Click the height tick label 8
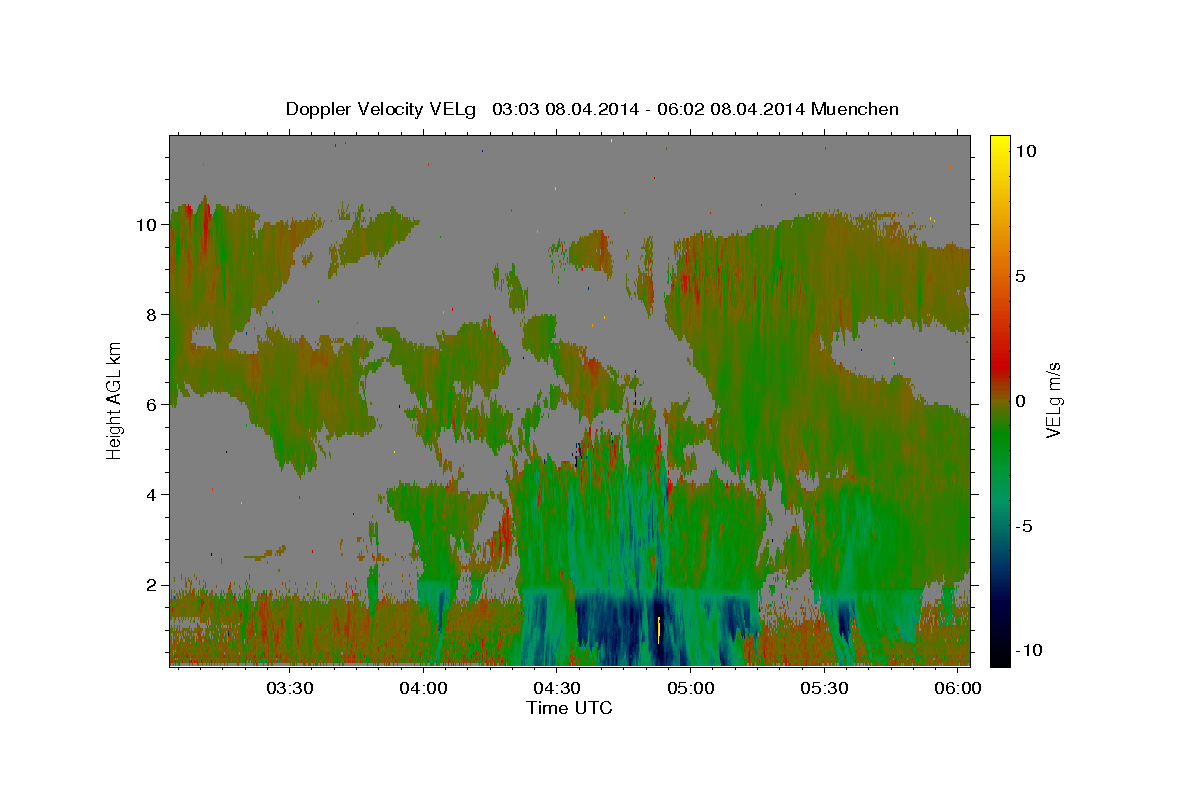This screenshot has height=800, width=1200. coord(151,314)
